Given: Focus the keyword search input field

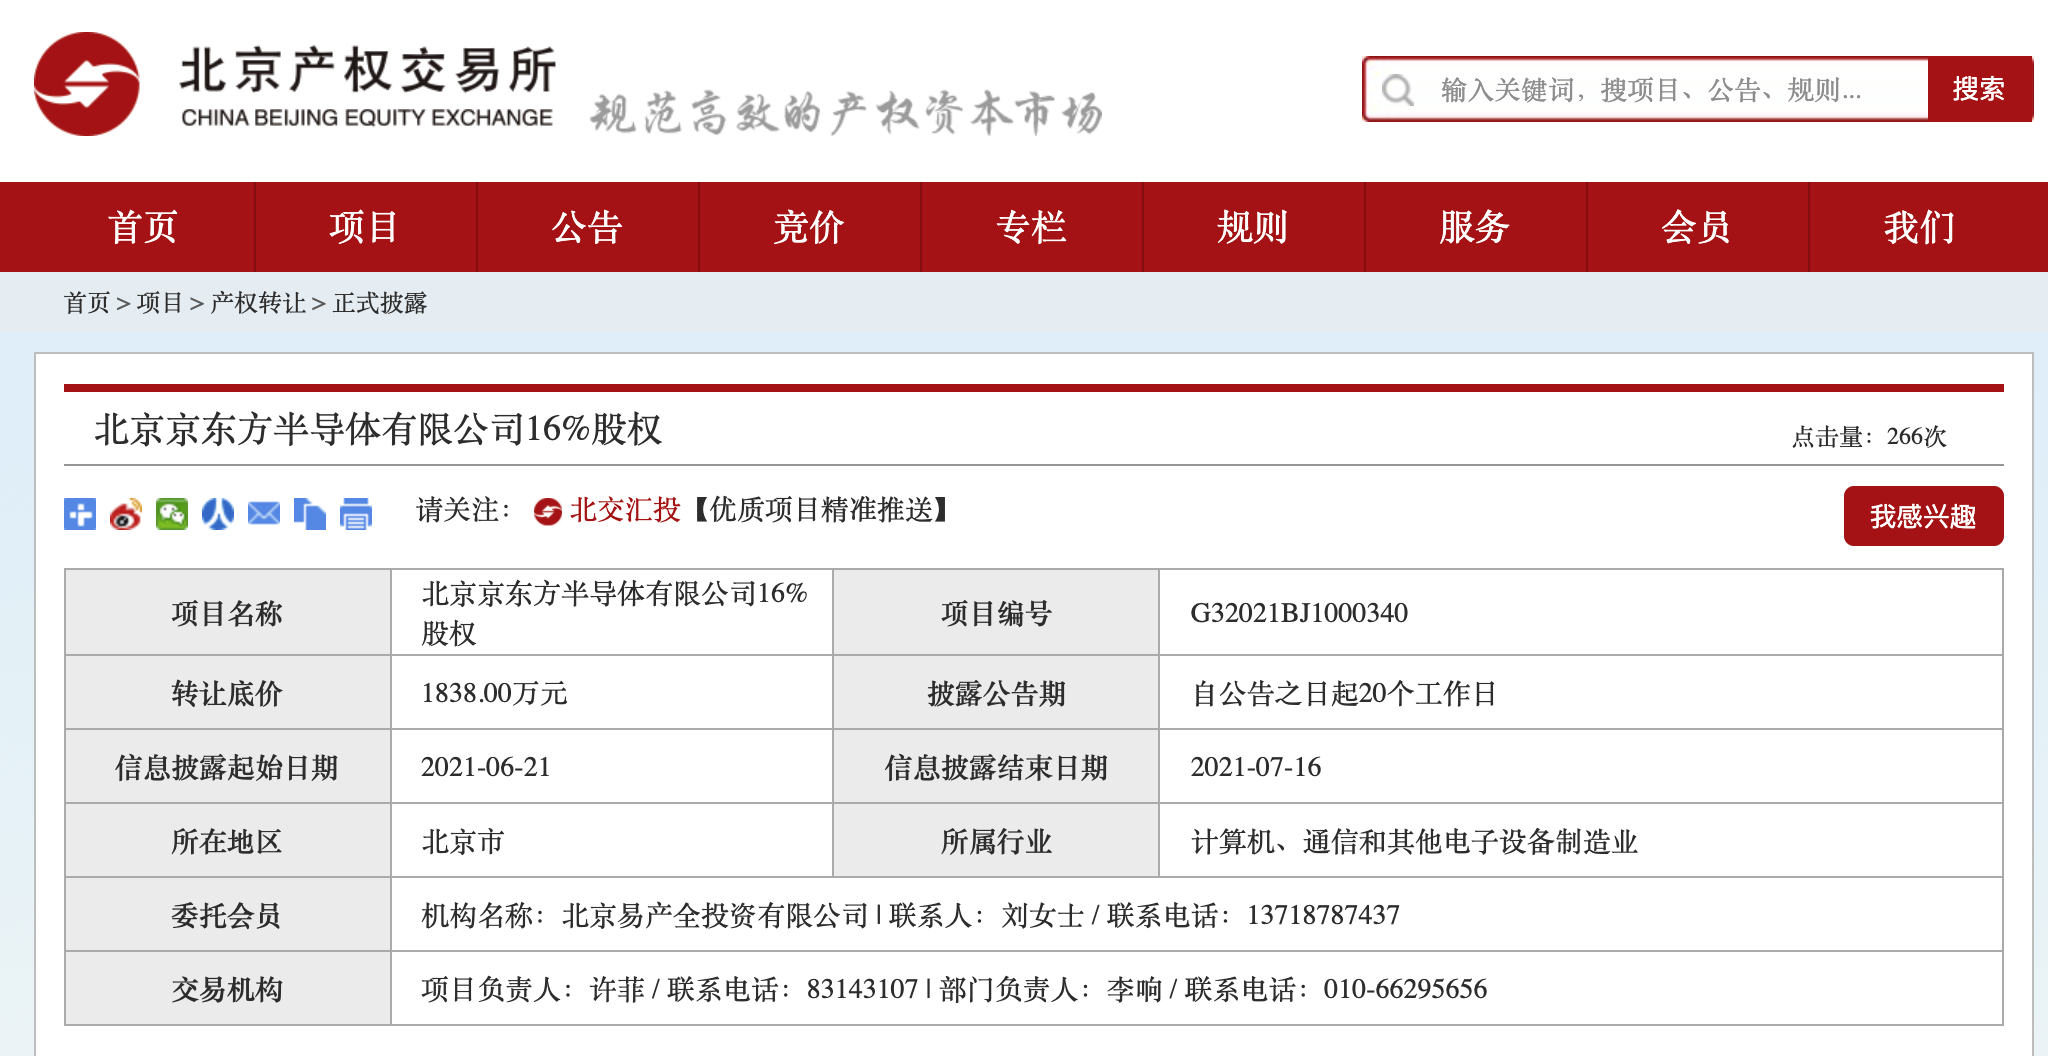Looking at the screenshot, I should pyautogui.click(x=1647, y=89).
